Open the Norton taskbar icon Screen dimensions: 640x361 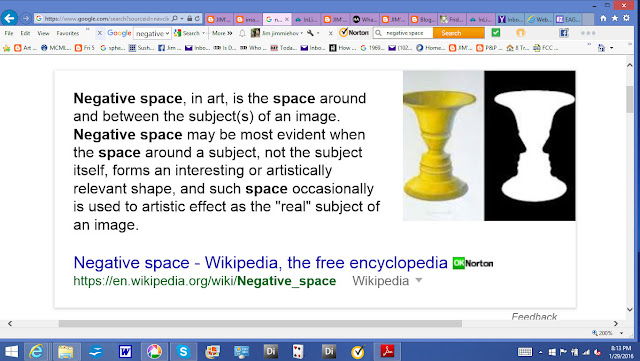pos(358,351)
